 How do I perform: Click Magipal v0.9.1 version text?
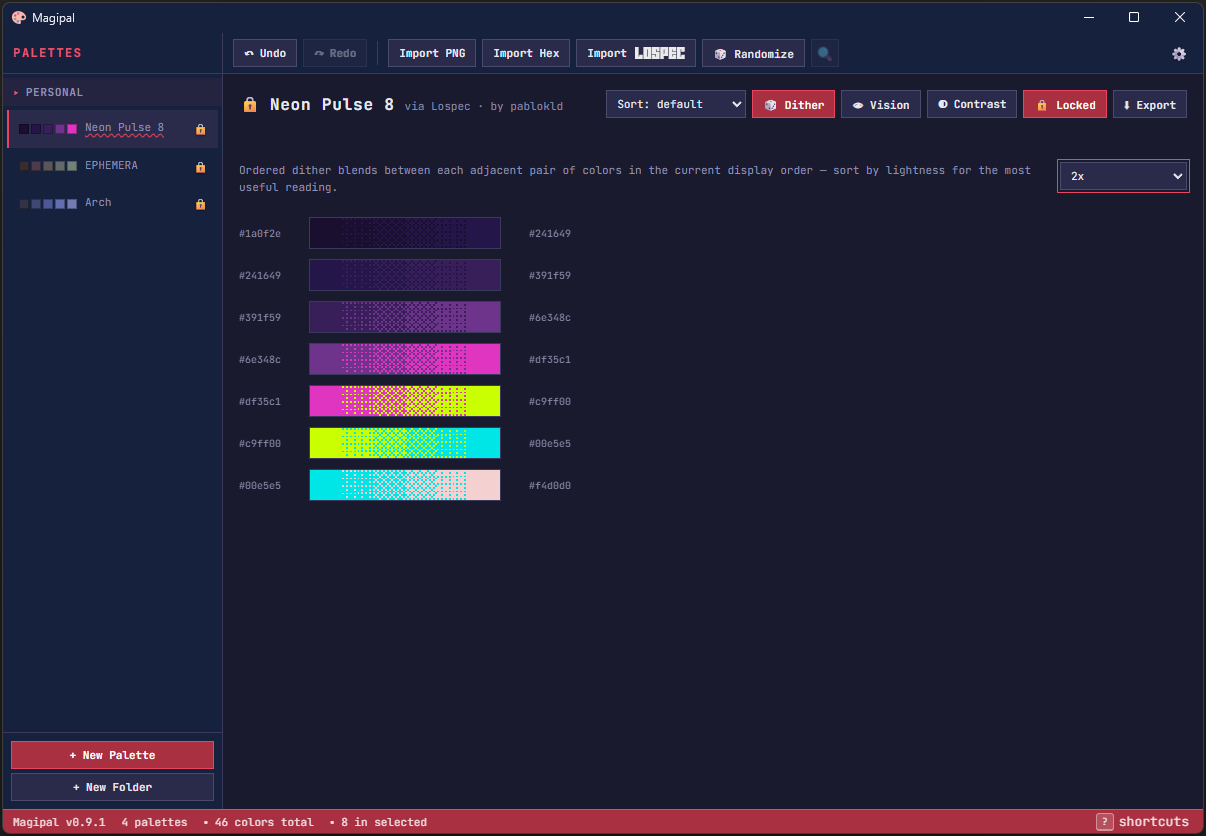pos(59,822)
